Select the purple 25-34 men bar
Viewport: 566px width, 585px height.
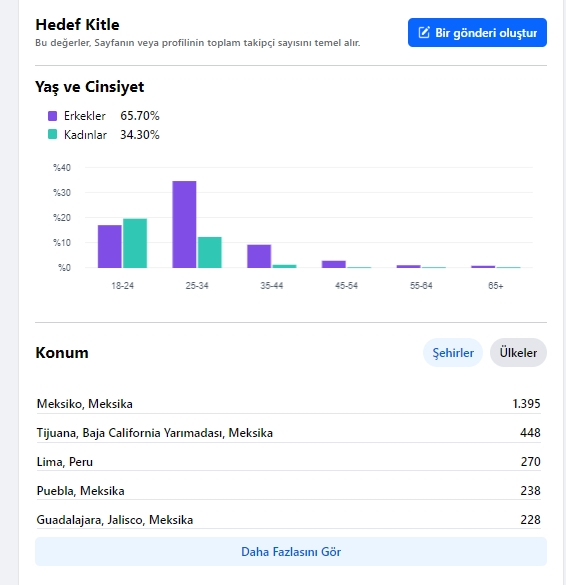tap(184, 224)
